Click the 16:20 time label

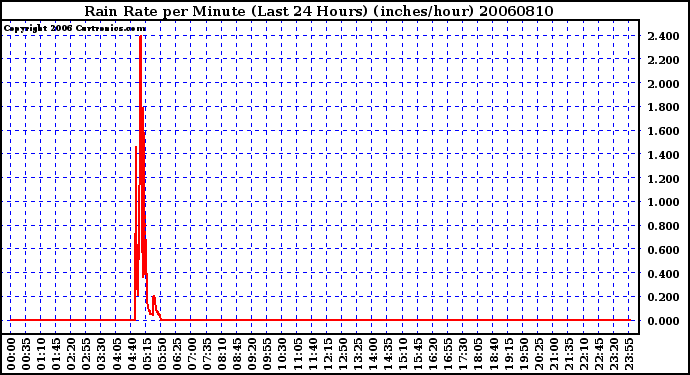[433, 354]
